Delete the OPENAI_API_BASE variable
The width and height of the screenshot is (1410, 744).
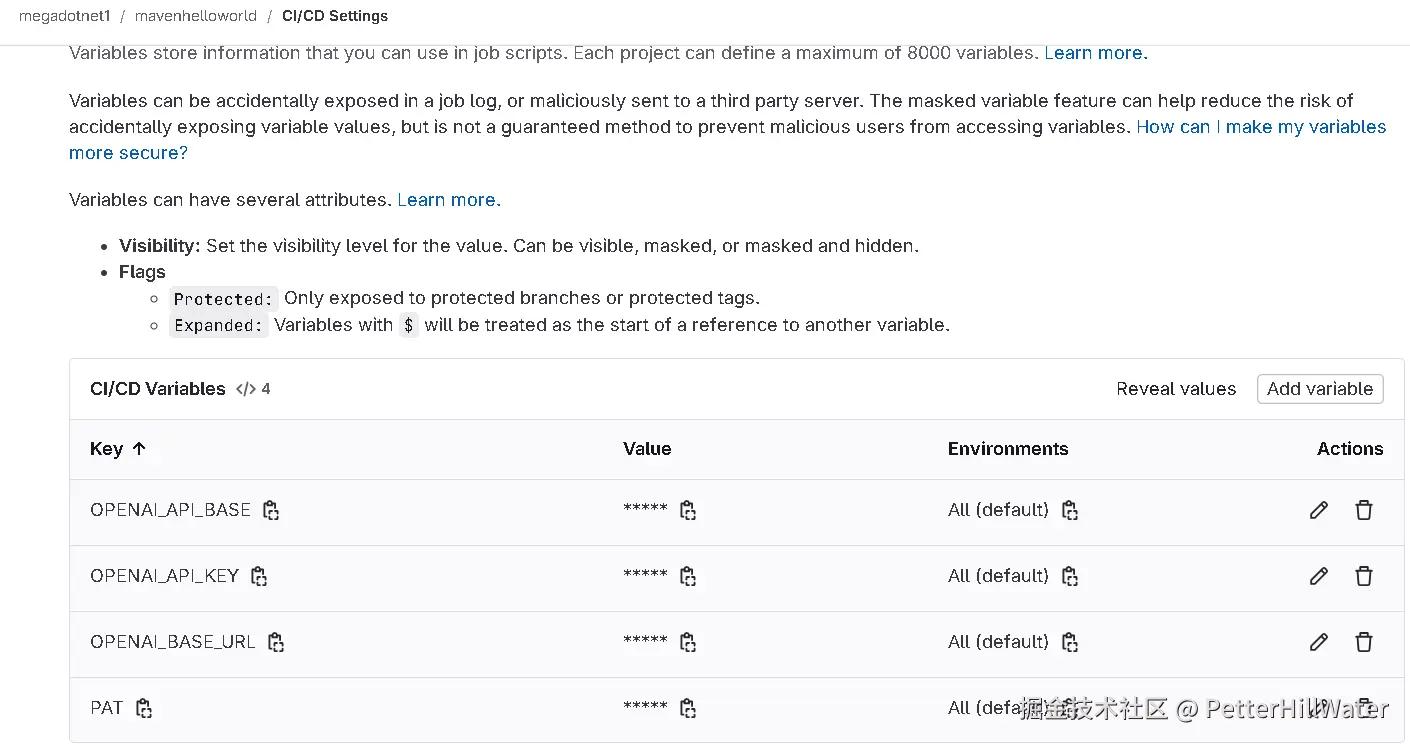coord(1364,510)
